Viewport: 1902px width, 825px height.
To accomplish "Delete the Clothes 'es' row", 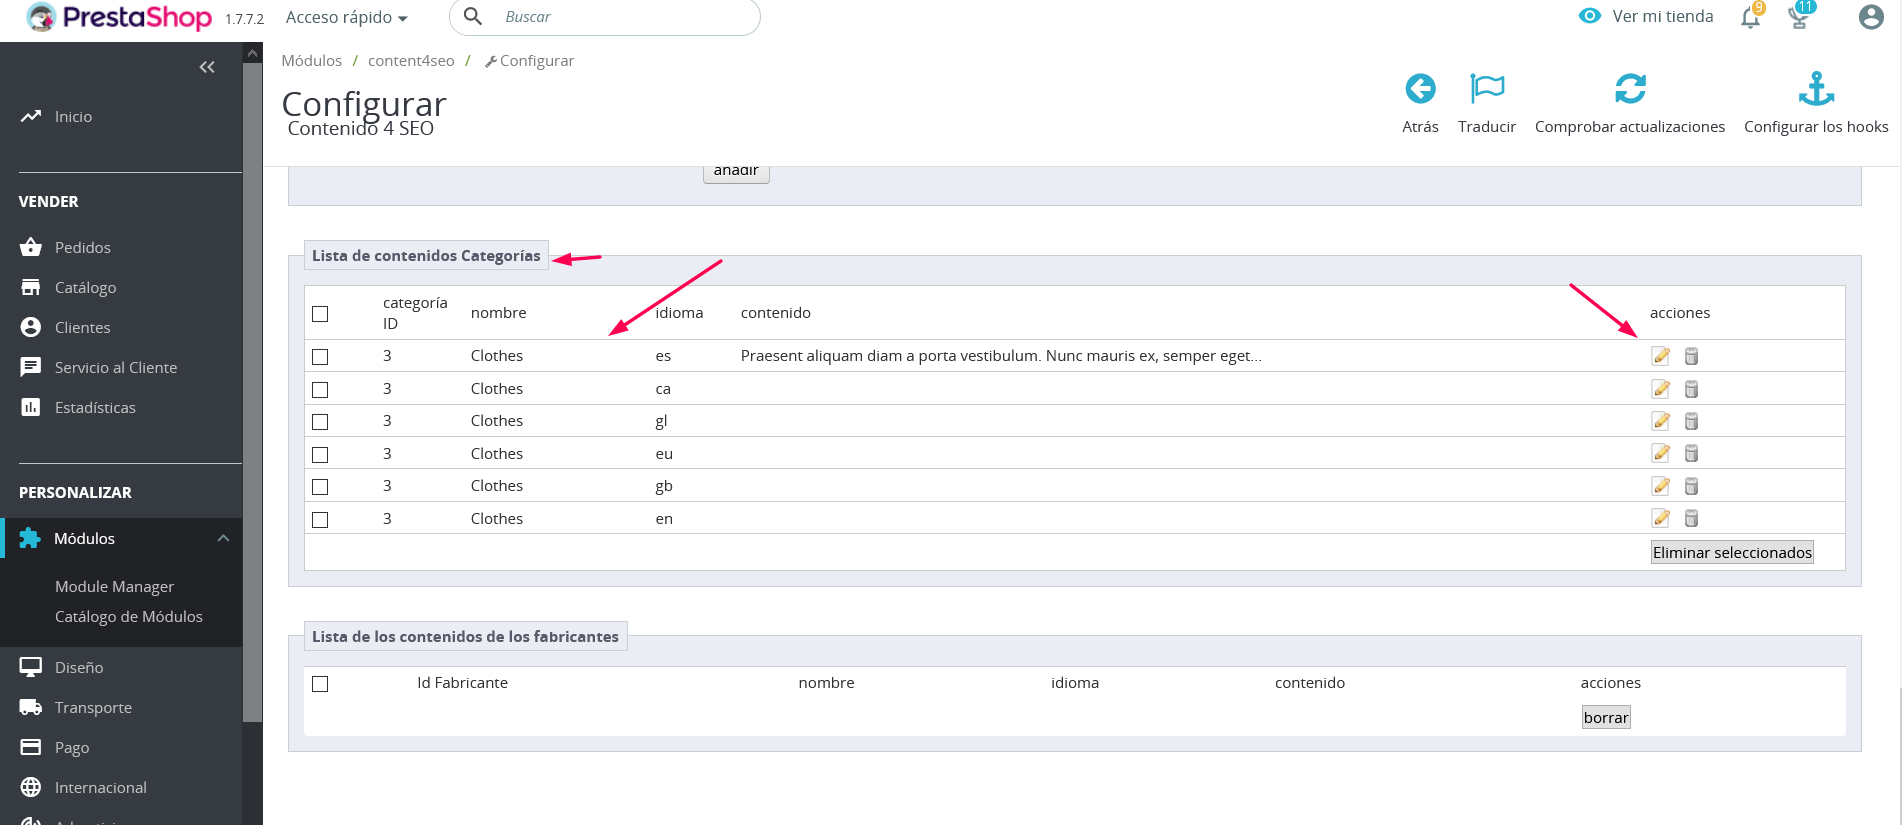I will pyautogui.click(x=1691, y=356).
